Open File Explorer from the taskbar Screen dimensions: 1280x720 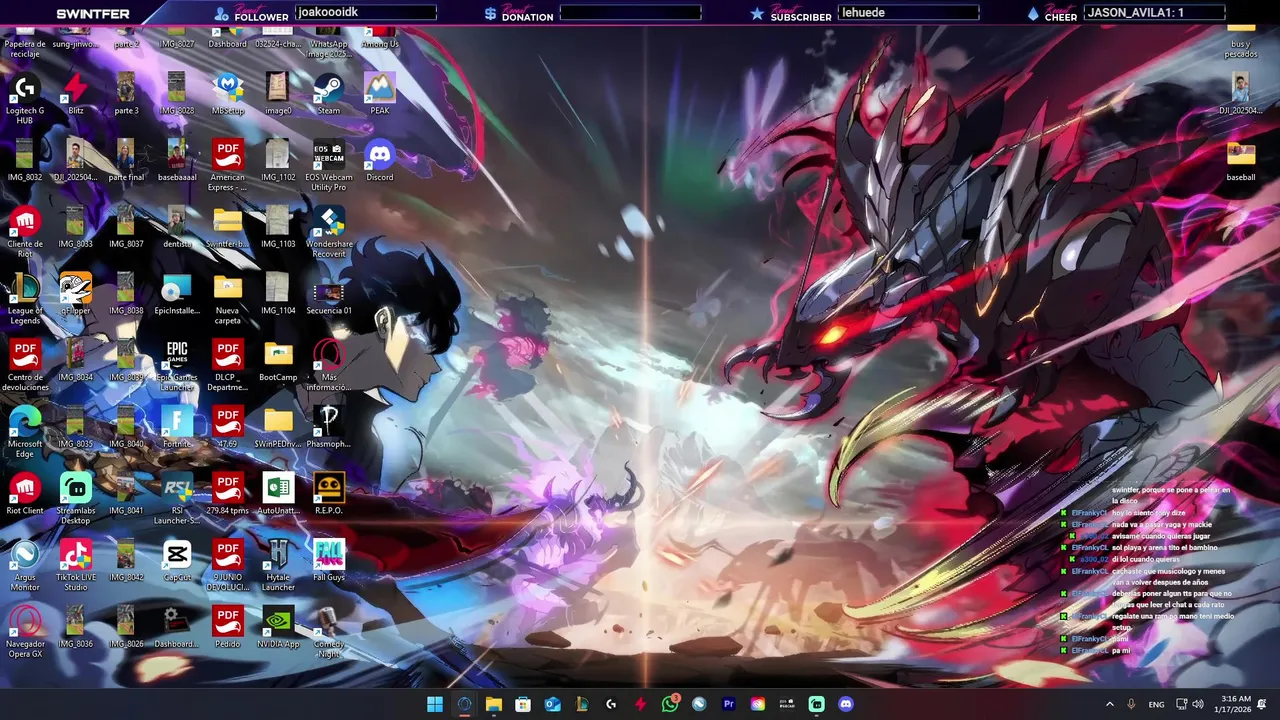tap(493, 704)
